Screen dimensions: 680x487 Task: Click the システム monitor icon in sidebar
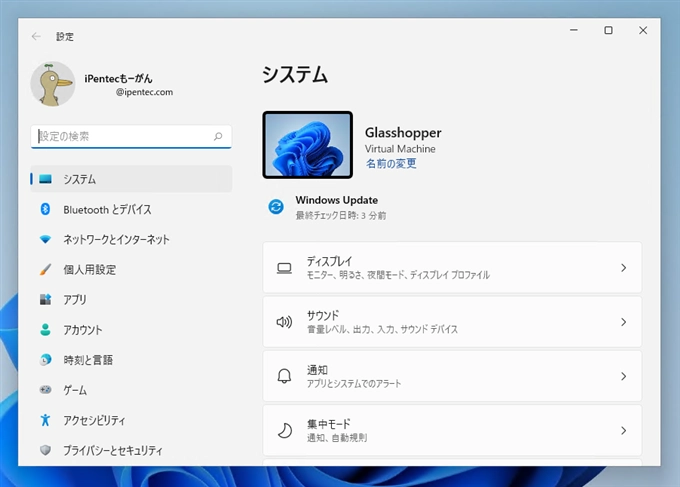point(46,179)
